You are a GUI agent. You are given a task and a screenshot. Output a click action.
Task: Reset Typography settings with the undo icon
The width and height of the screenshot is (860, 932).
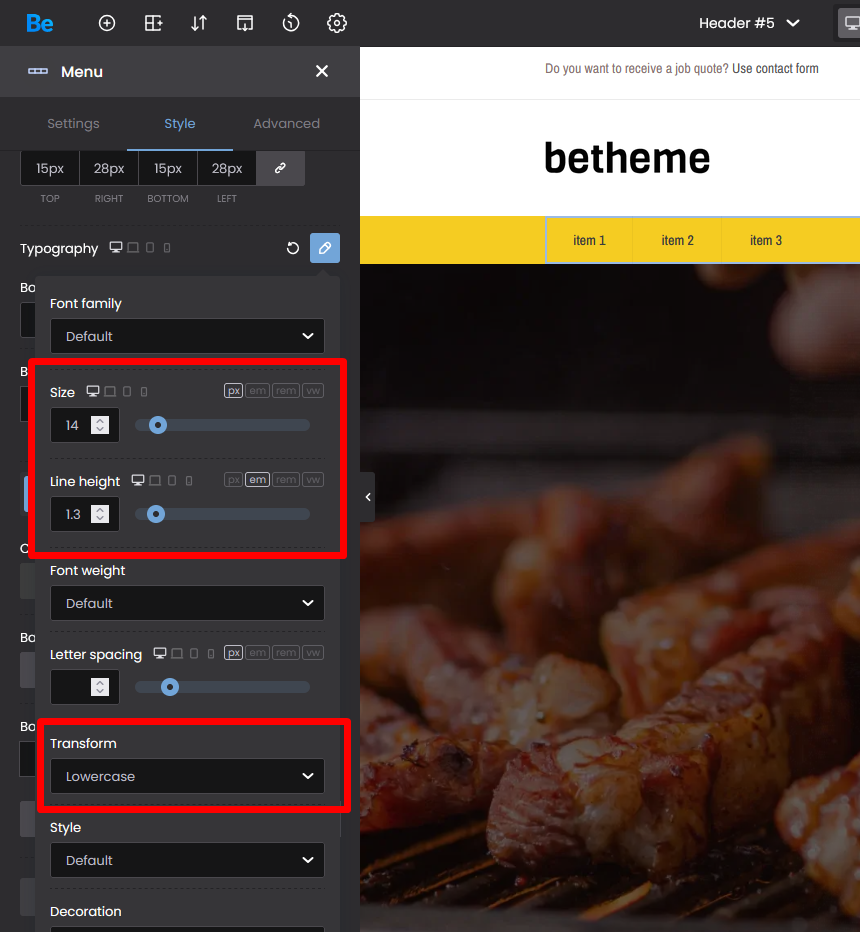[293, 248]
